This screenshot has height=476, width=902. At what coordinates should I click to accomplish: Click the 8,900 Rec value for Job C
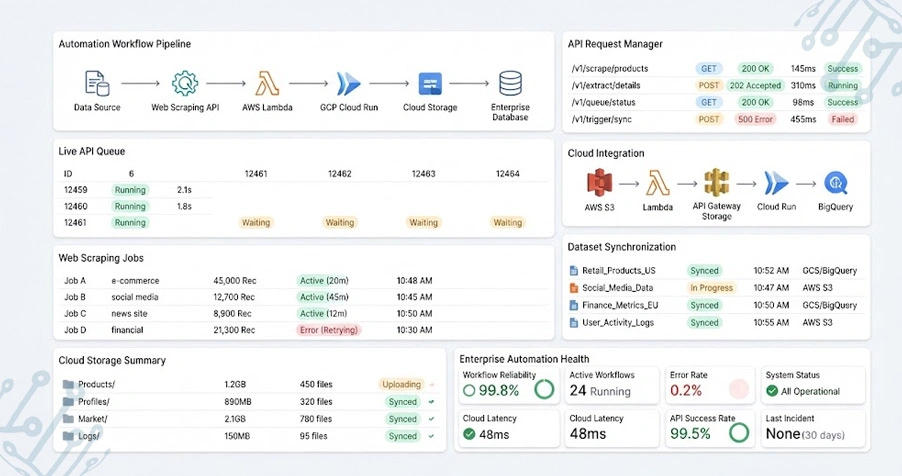click(x=232, y=314)
